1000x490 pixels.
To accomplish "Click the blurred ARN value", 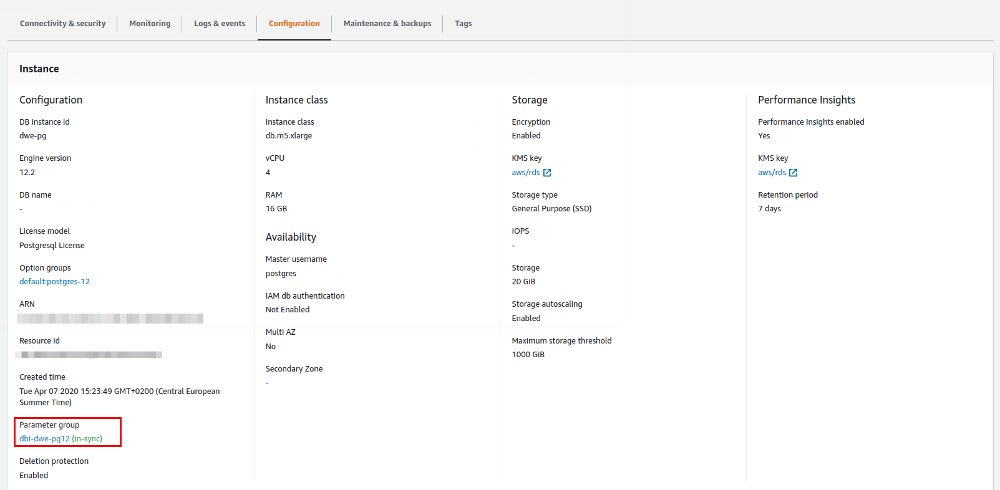I will coord(111,318).
